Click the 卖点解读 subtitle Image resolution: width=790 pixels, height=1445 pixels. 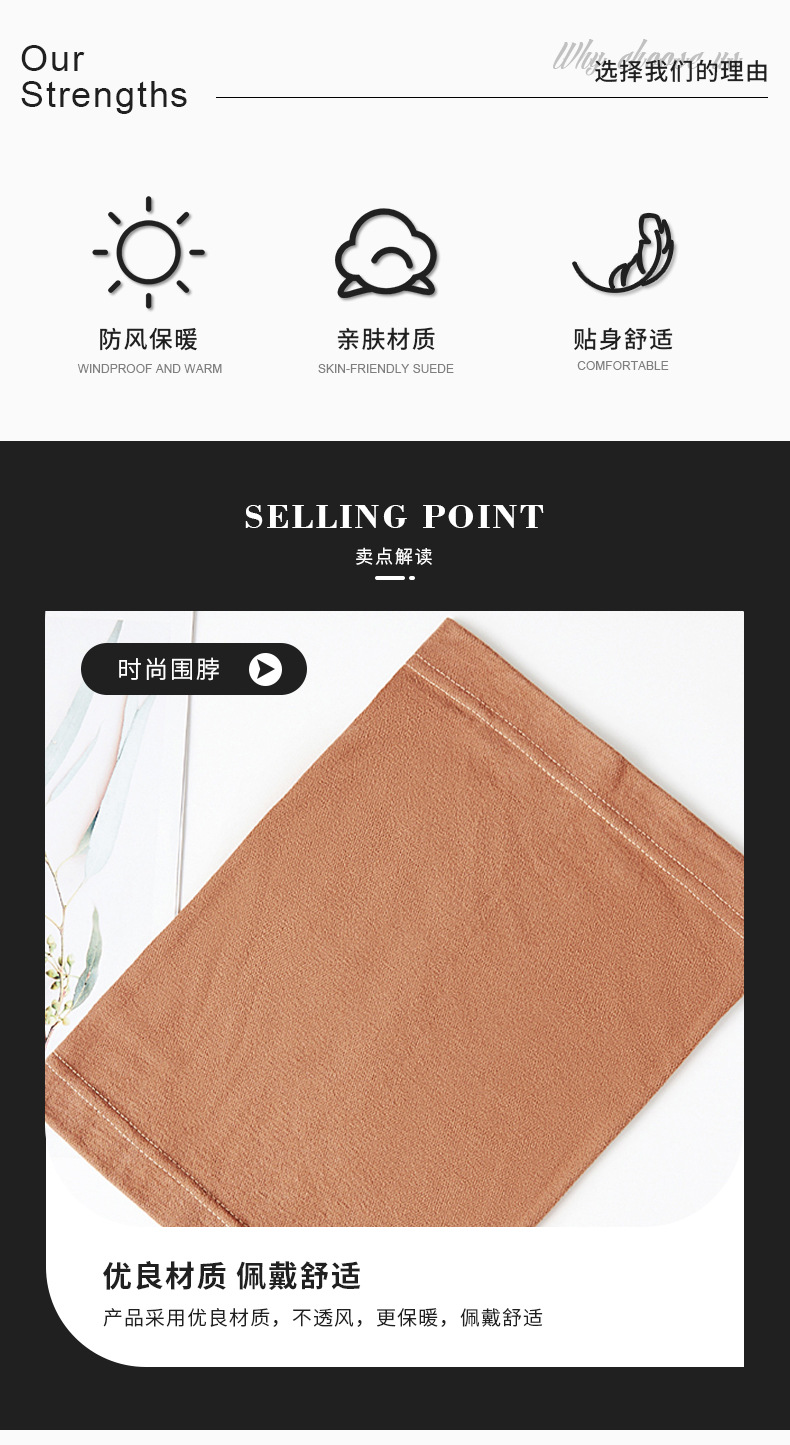[394, 557]
